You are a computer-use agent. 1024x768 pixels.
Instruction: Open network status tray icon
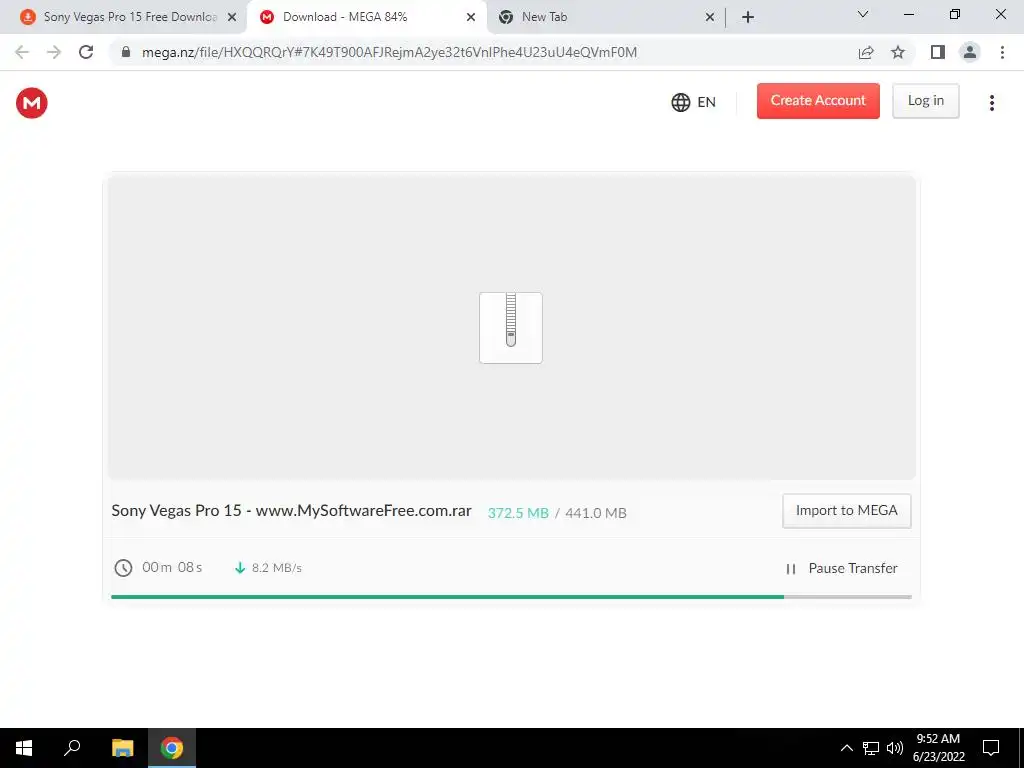pos(871,748)
